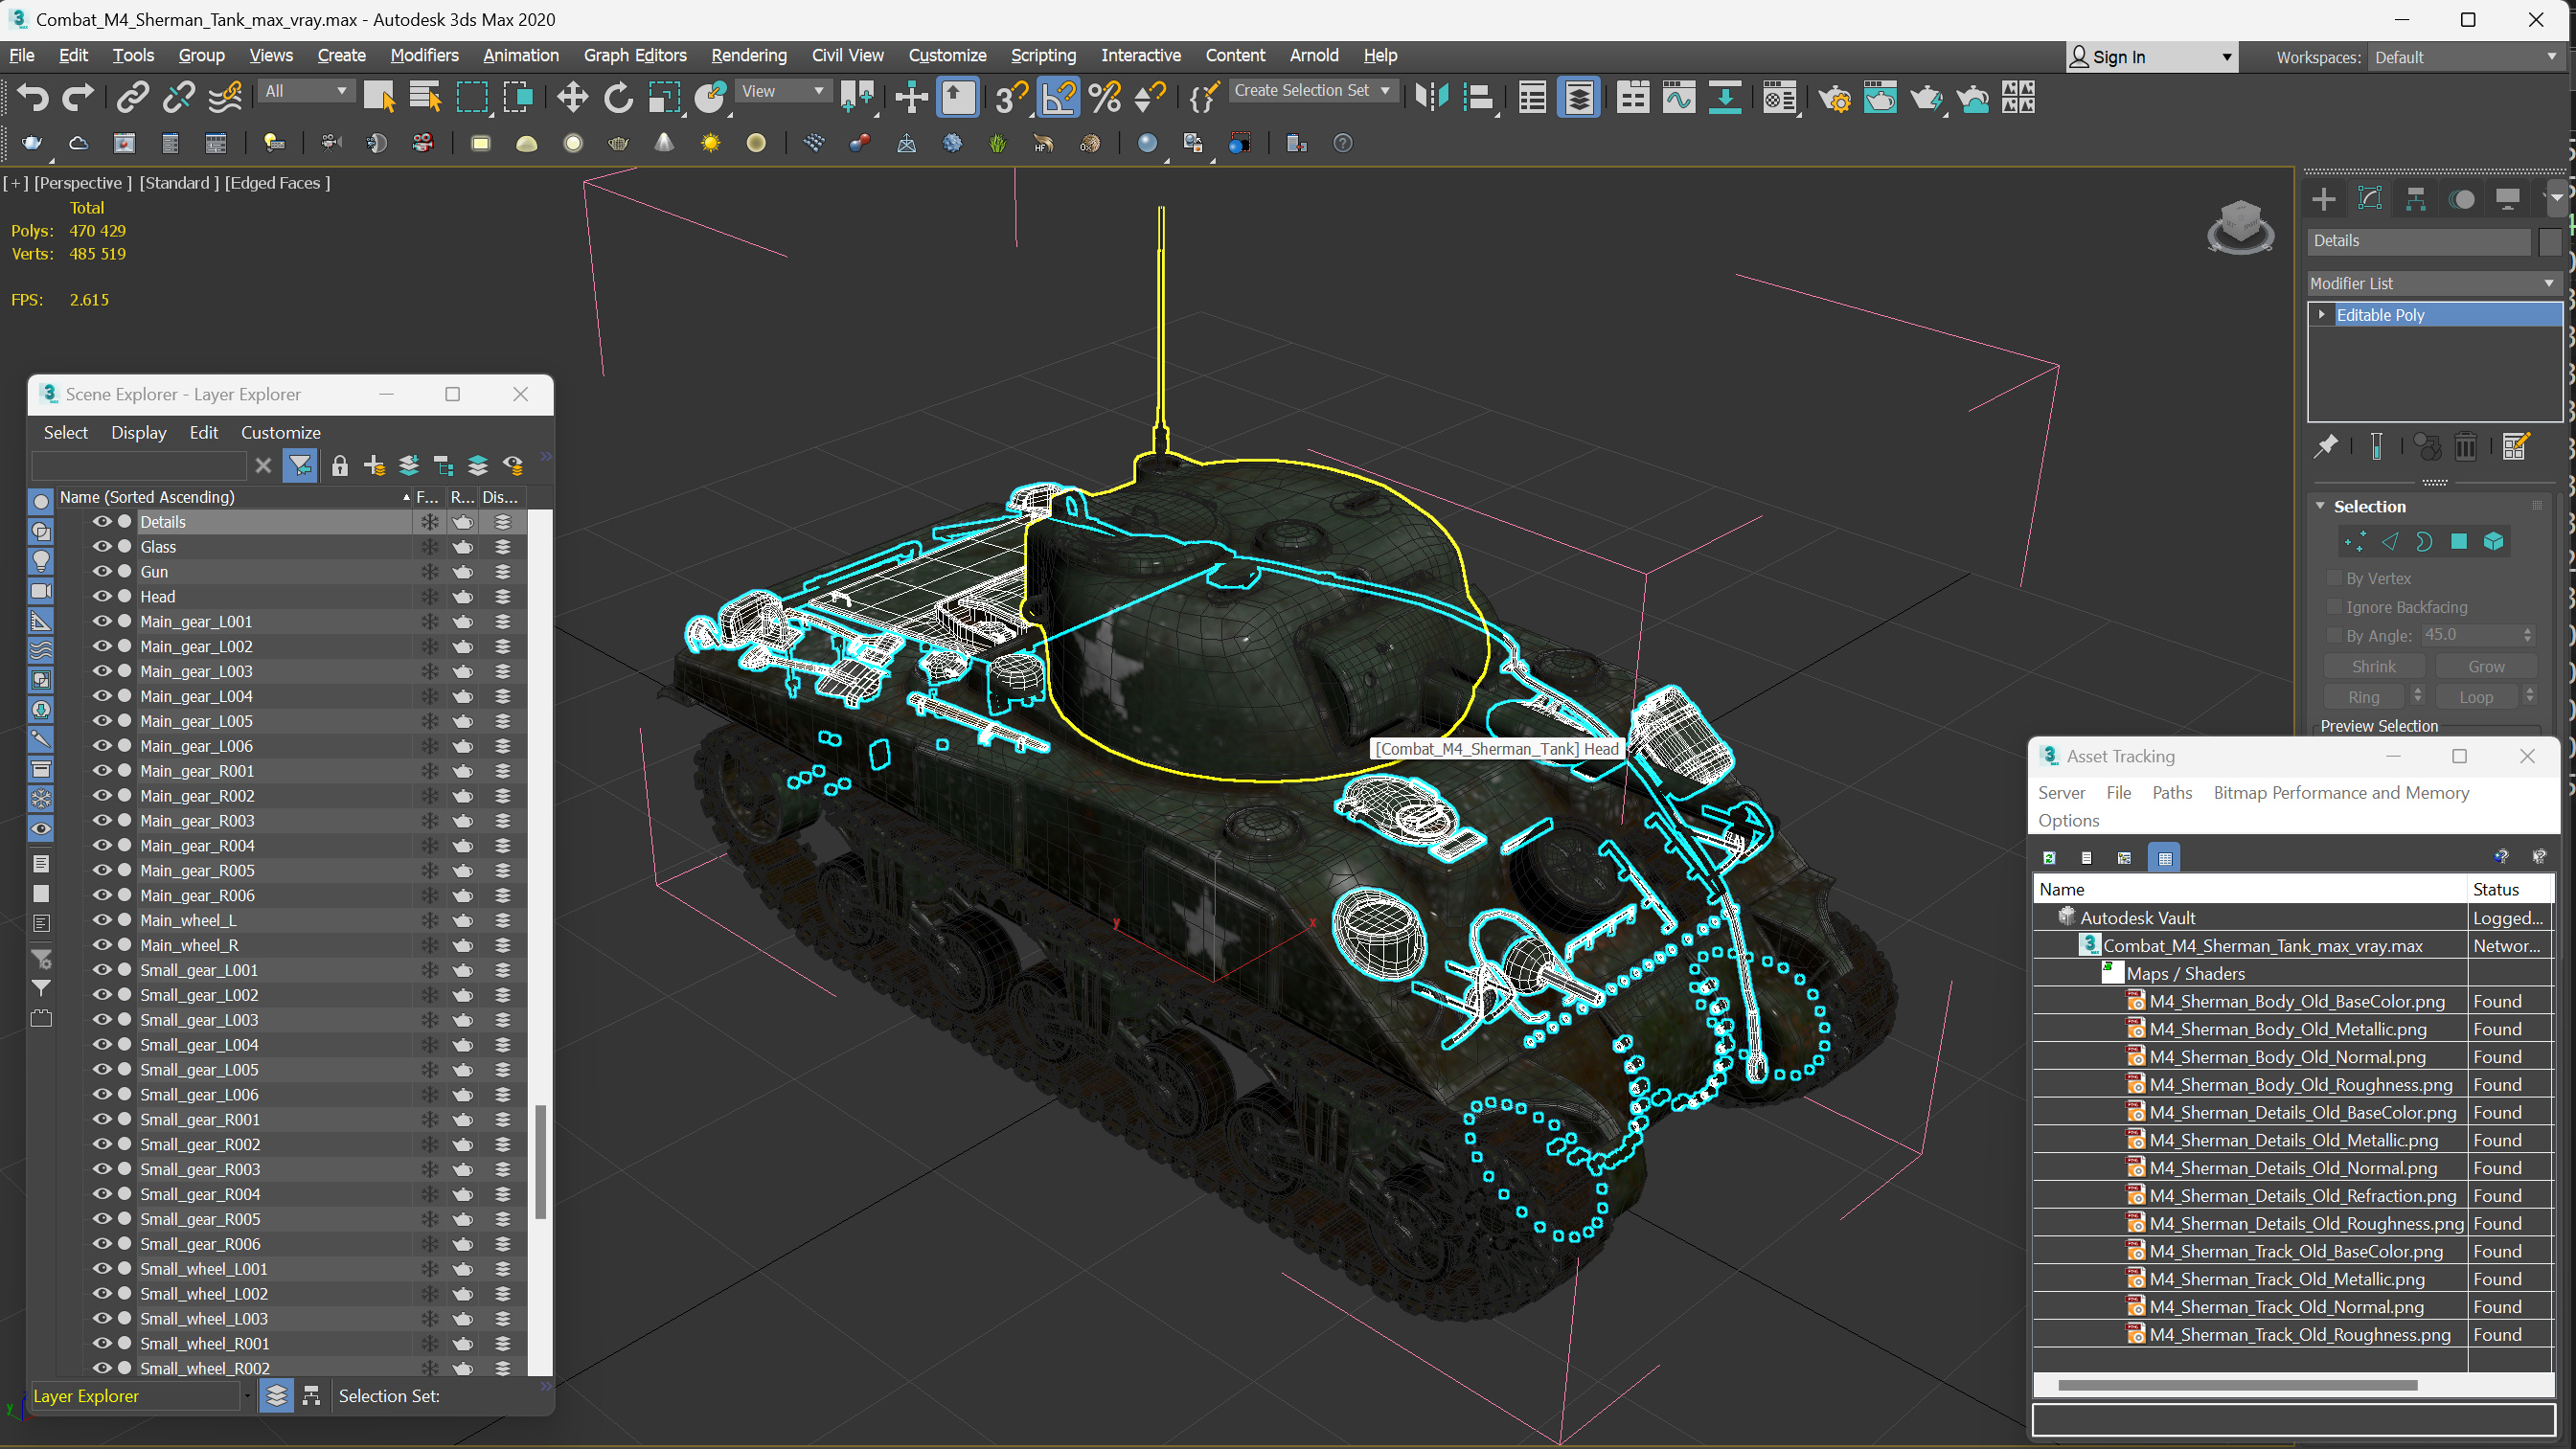Select Polygon sub-object level icon

(x=2459, y=542)
